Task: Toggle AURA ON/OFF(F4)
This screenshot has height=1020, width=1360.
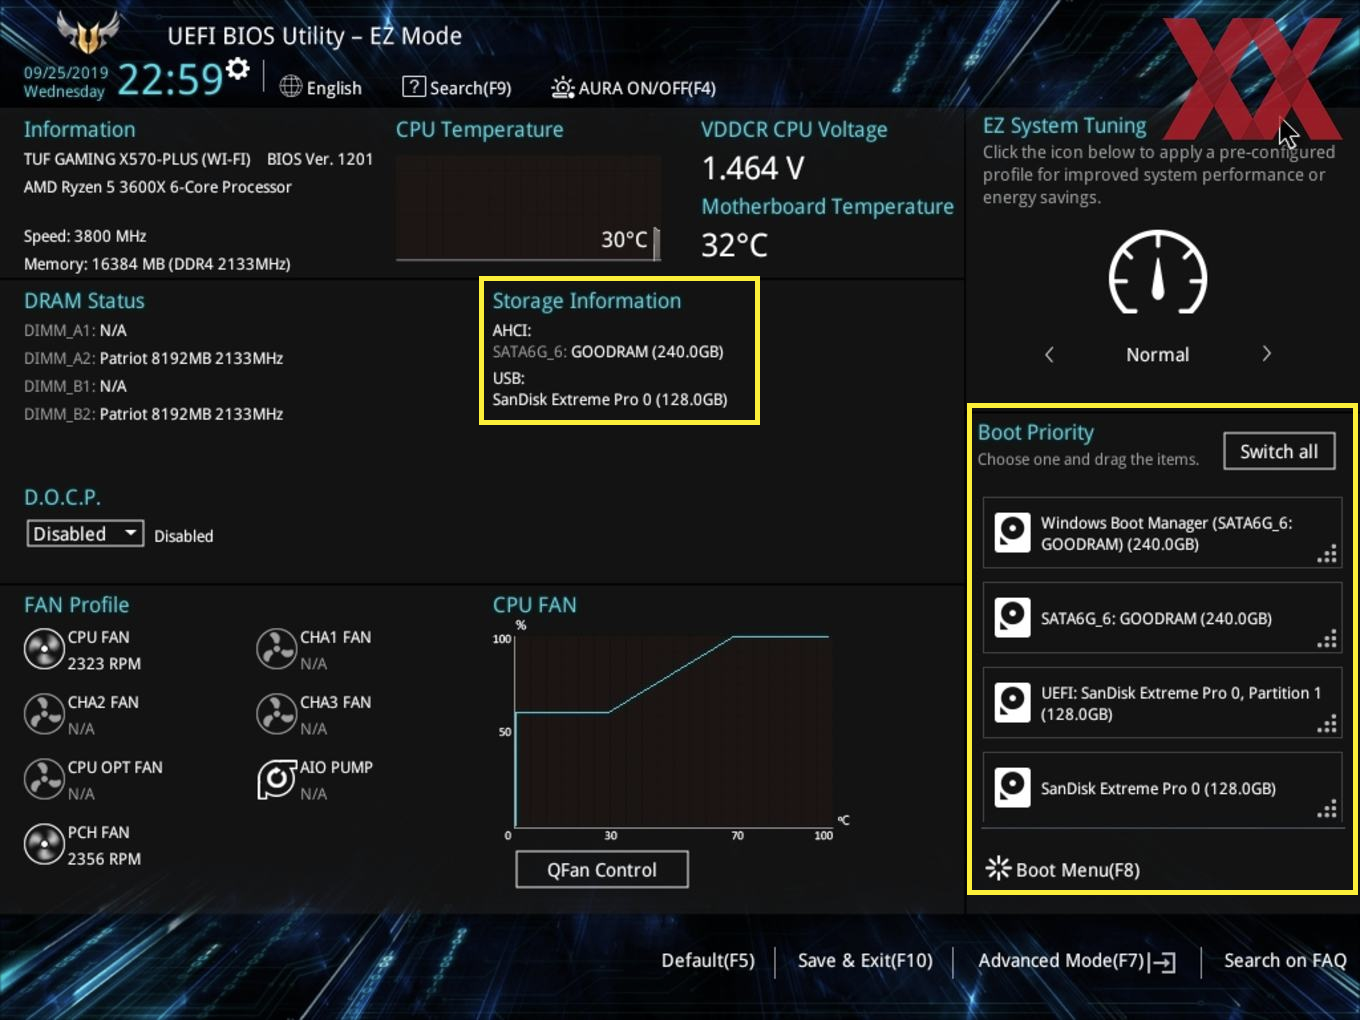Action: coord(633,88)
